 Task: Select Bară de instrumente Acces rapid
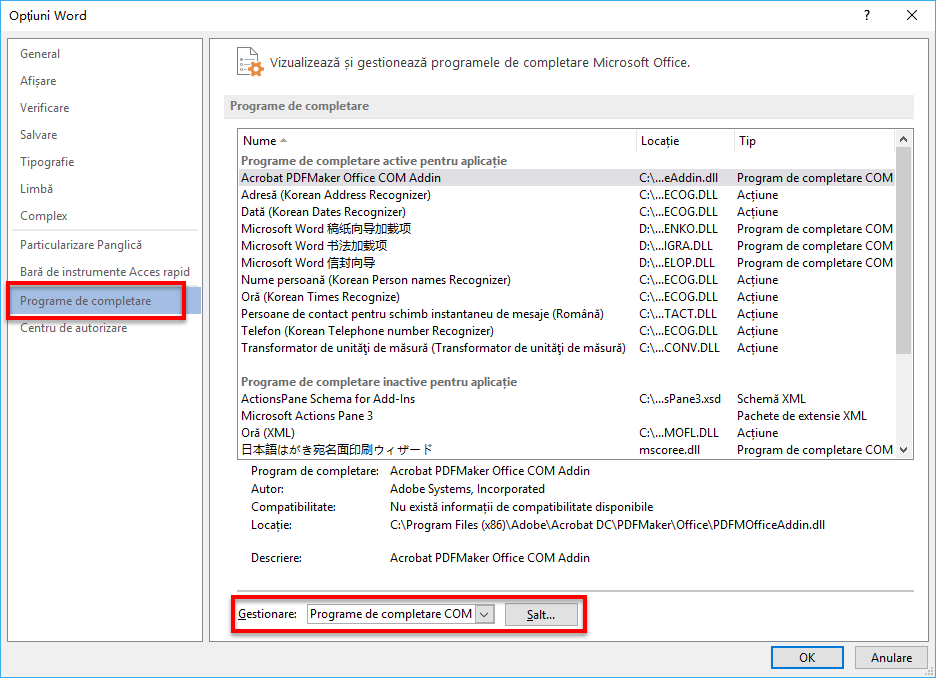pyautogui.click(x=103, y=271)
